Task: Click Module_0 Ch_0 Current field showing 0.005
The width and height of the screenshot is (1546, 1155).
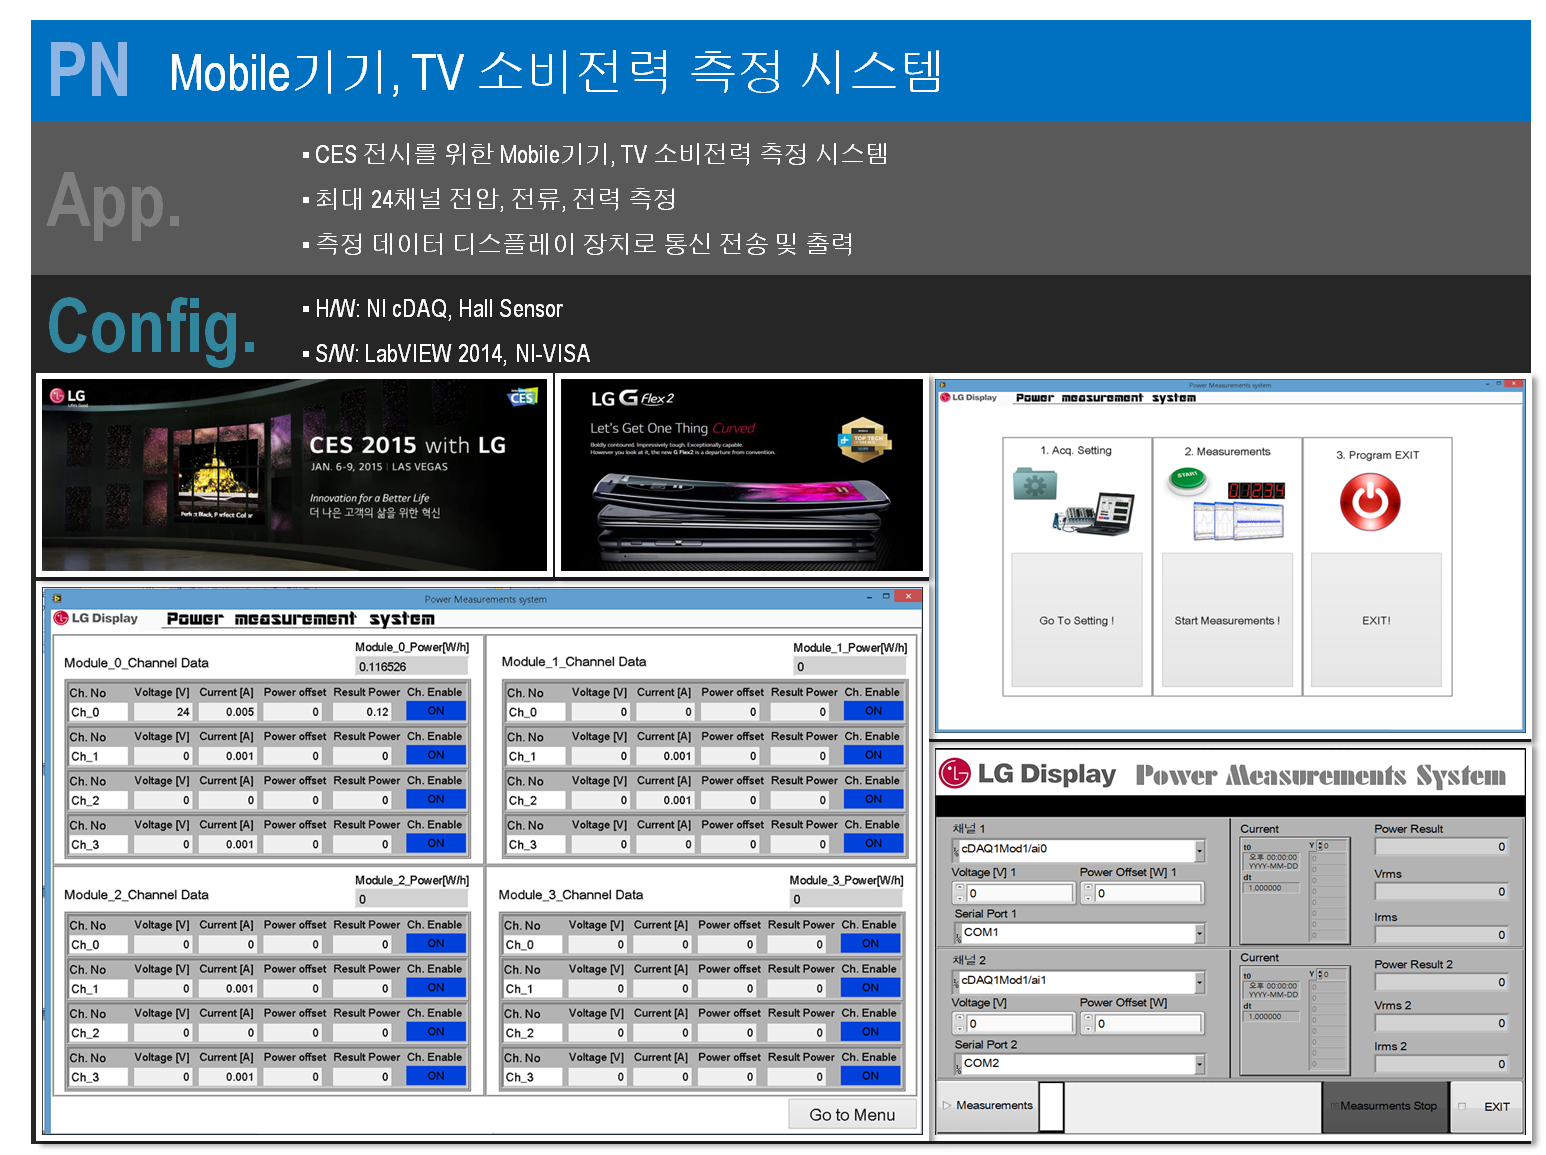Action: coord(226,712)
